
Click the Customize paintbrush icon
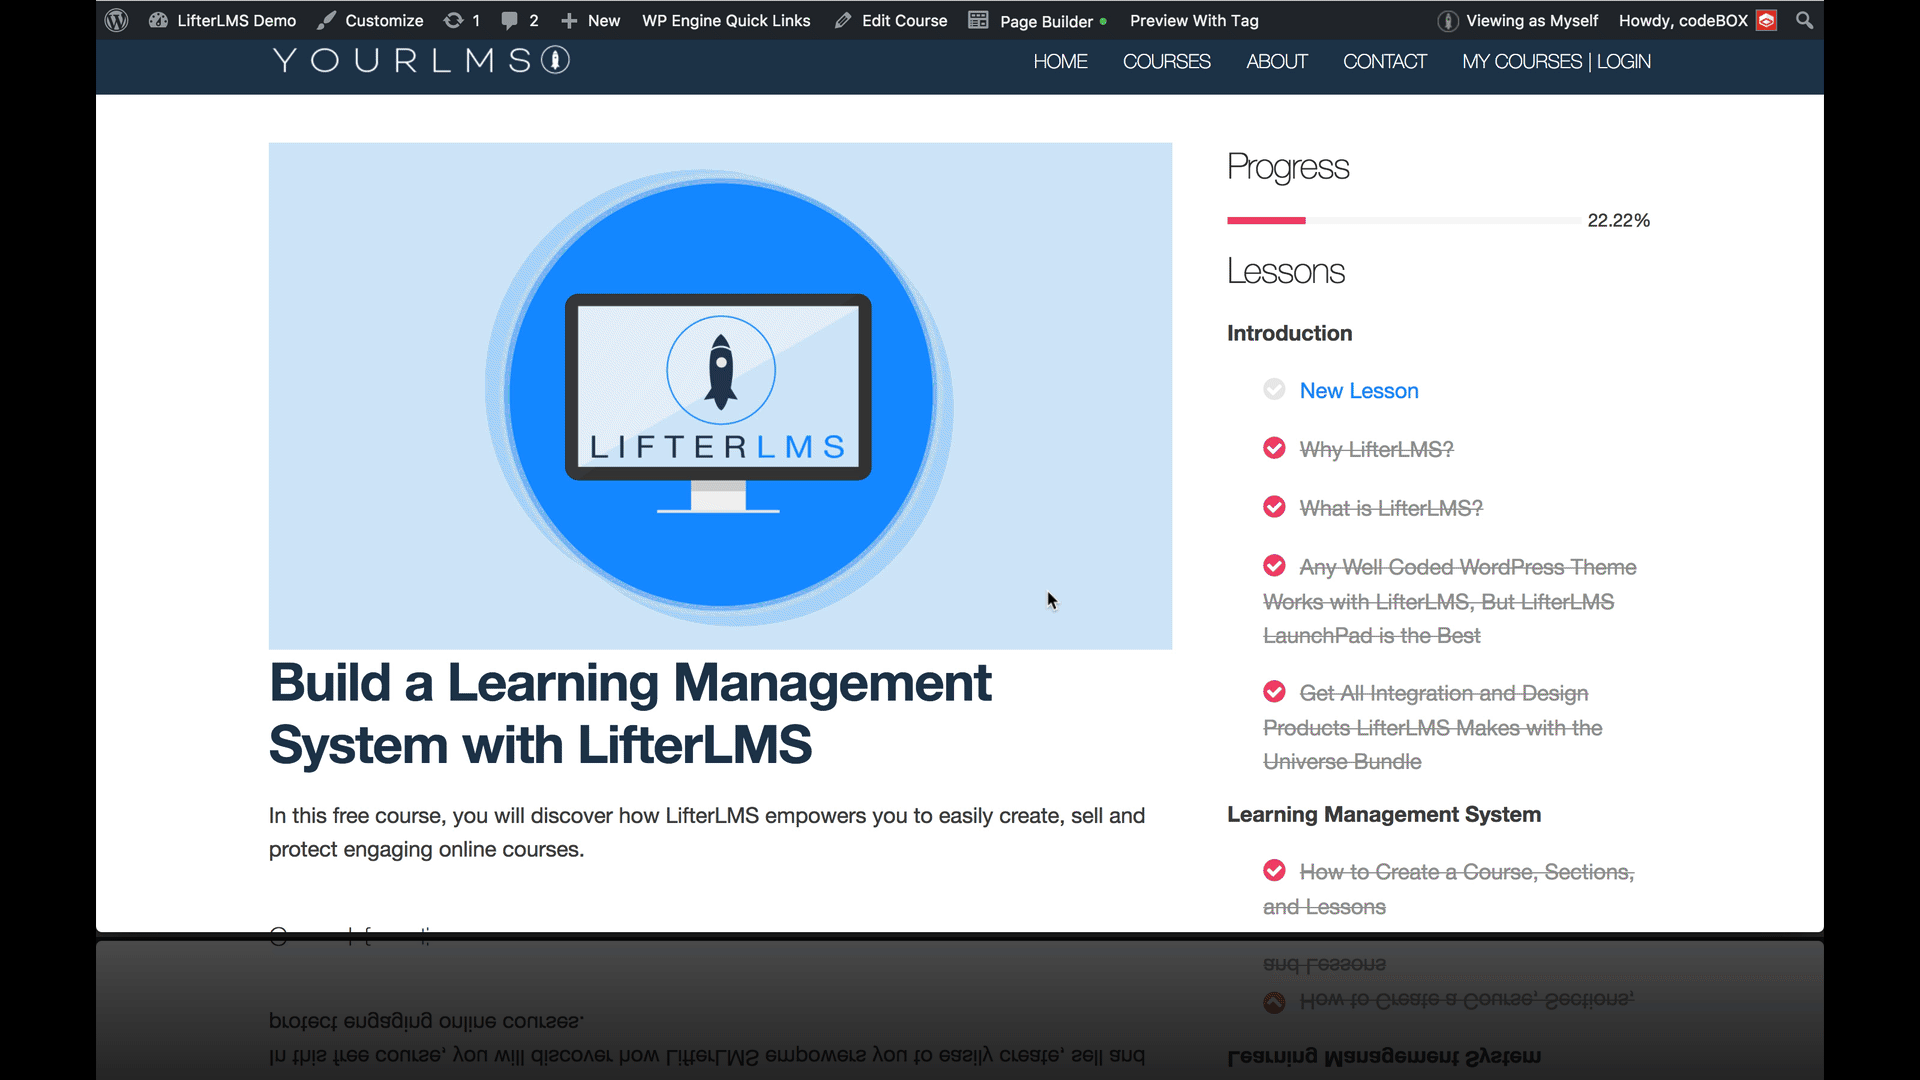coord(327,20)
